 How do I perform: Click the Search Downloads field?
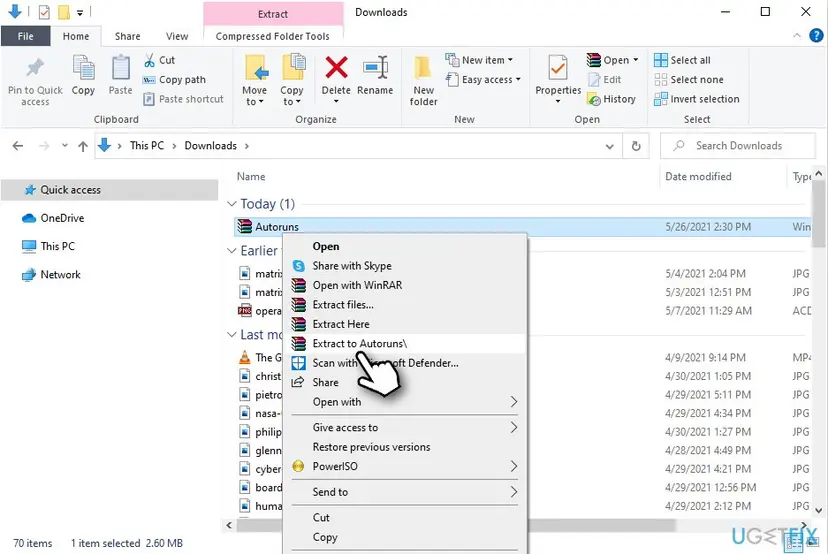[738, 146]
